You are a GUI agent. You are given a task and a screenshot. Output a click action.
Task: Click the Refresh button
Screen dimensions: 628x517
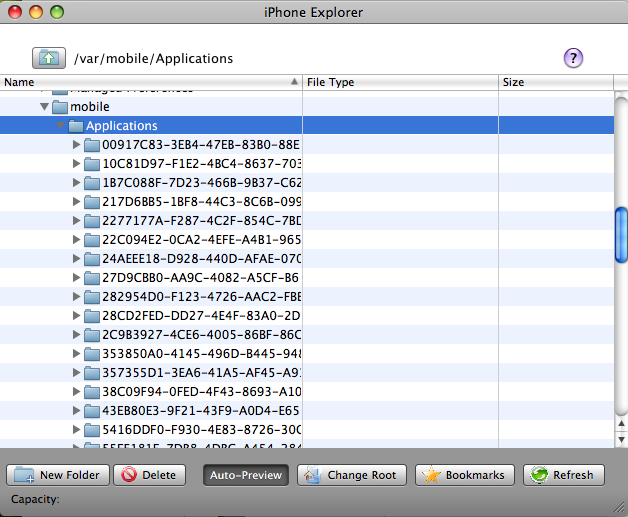point(564,475)
